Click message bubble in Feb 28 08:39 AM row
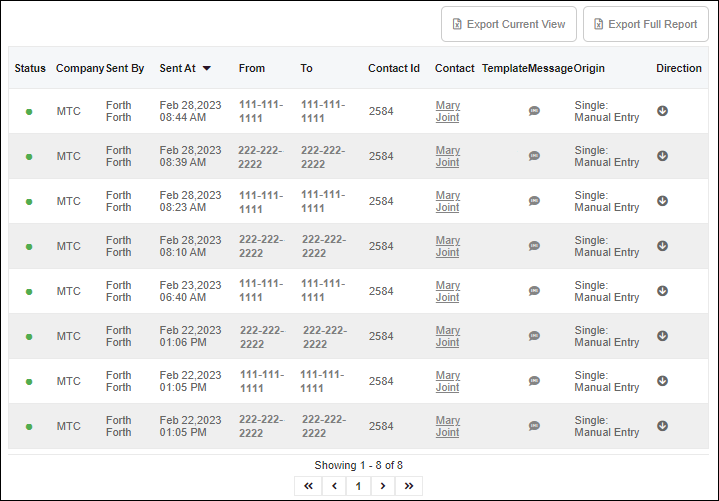This screenshot has height=501, width=719. click(534, 156)
